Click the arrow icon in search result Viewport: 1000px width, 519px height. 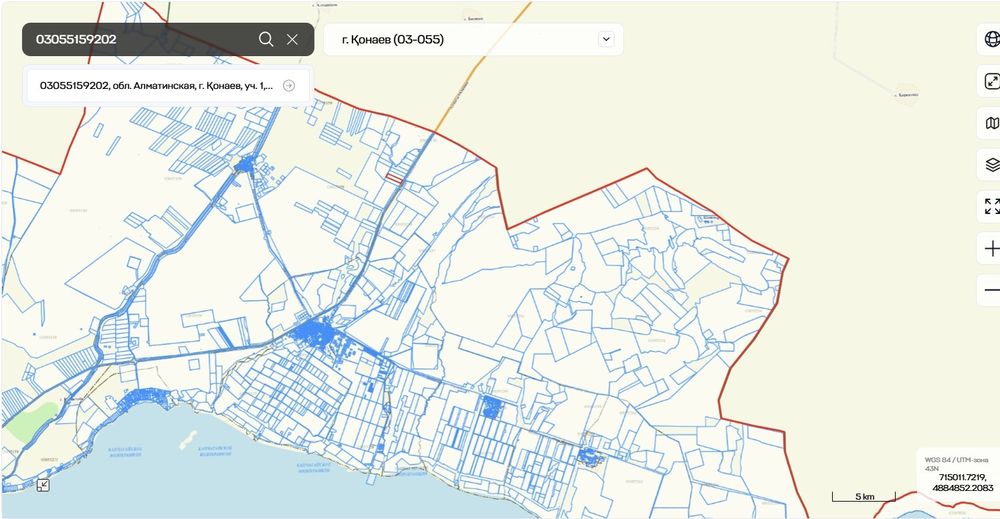click(289, 85)
